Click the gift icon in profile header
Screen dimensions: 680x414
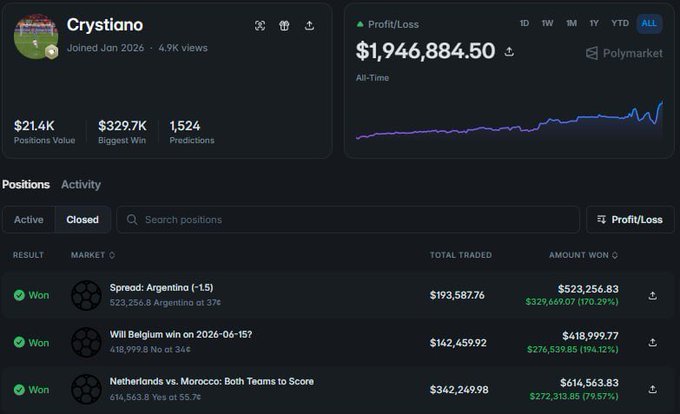click(284, 26)
